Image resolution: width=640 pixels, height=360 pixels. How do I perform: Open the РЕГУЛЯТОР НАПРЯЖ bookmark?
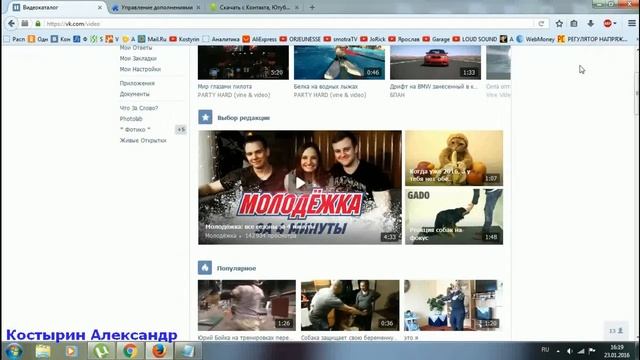(x=593, y=39)
